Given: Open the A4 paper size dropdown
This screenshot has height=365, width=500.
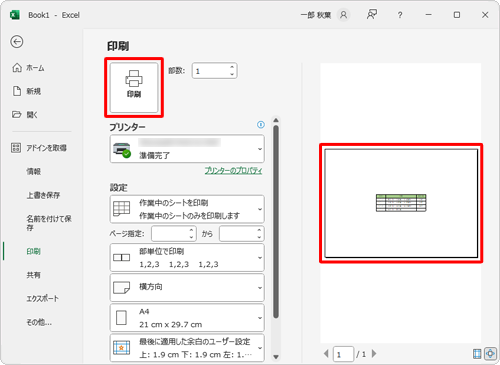Looking at the screenshot, I should 187,318.
